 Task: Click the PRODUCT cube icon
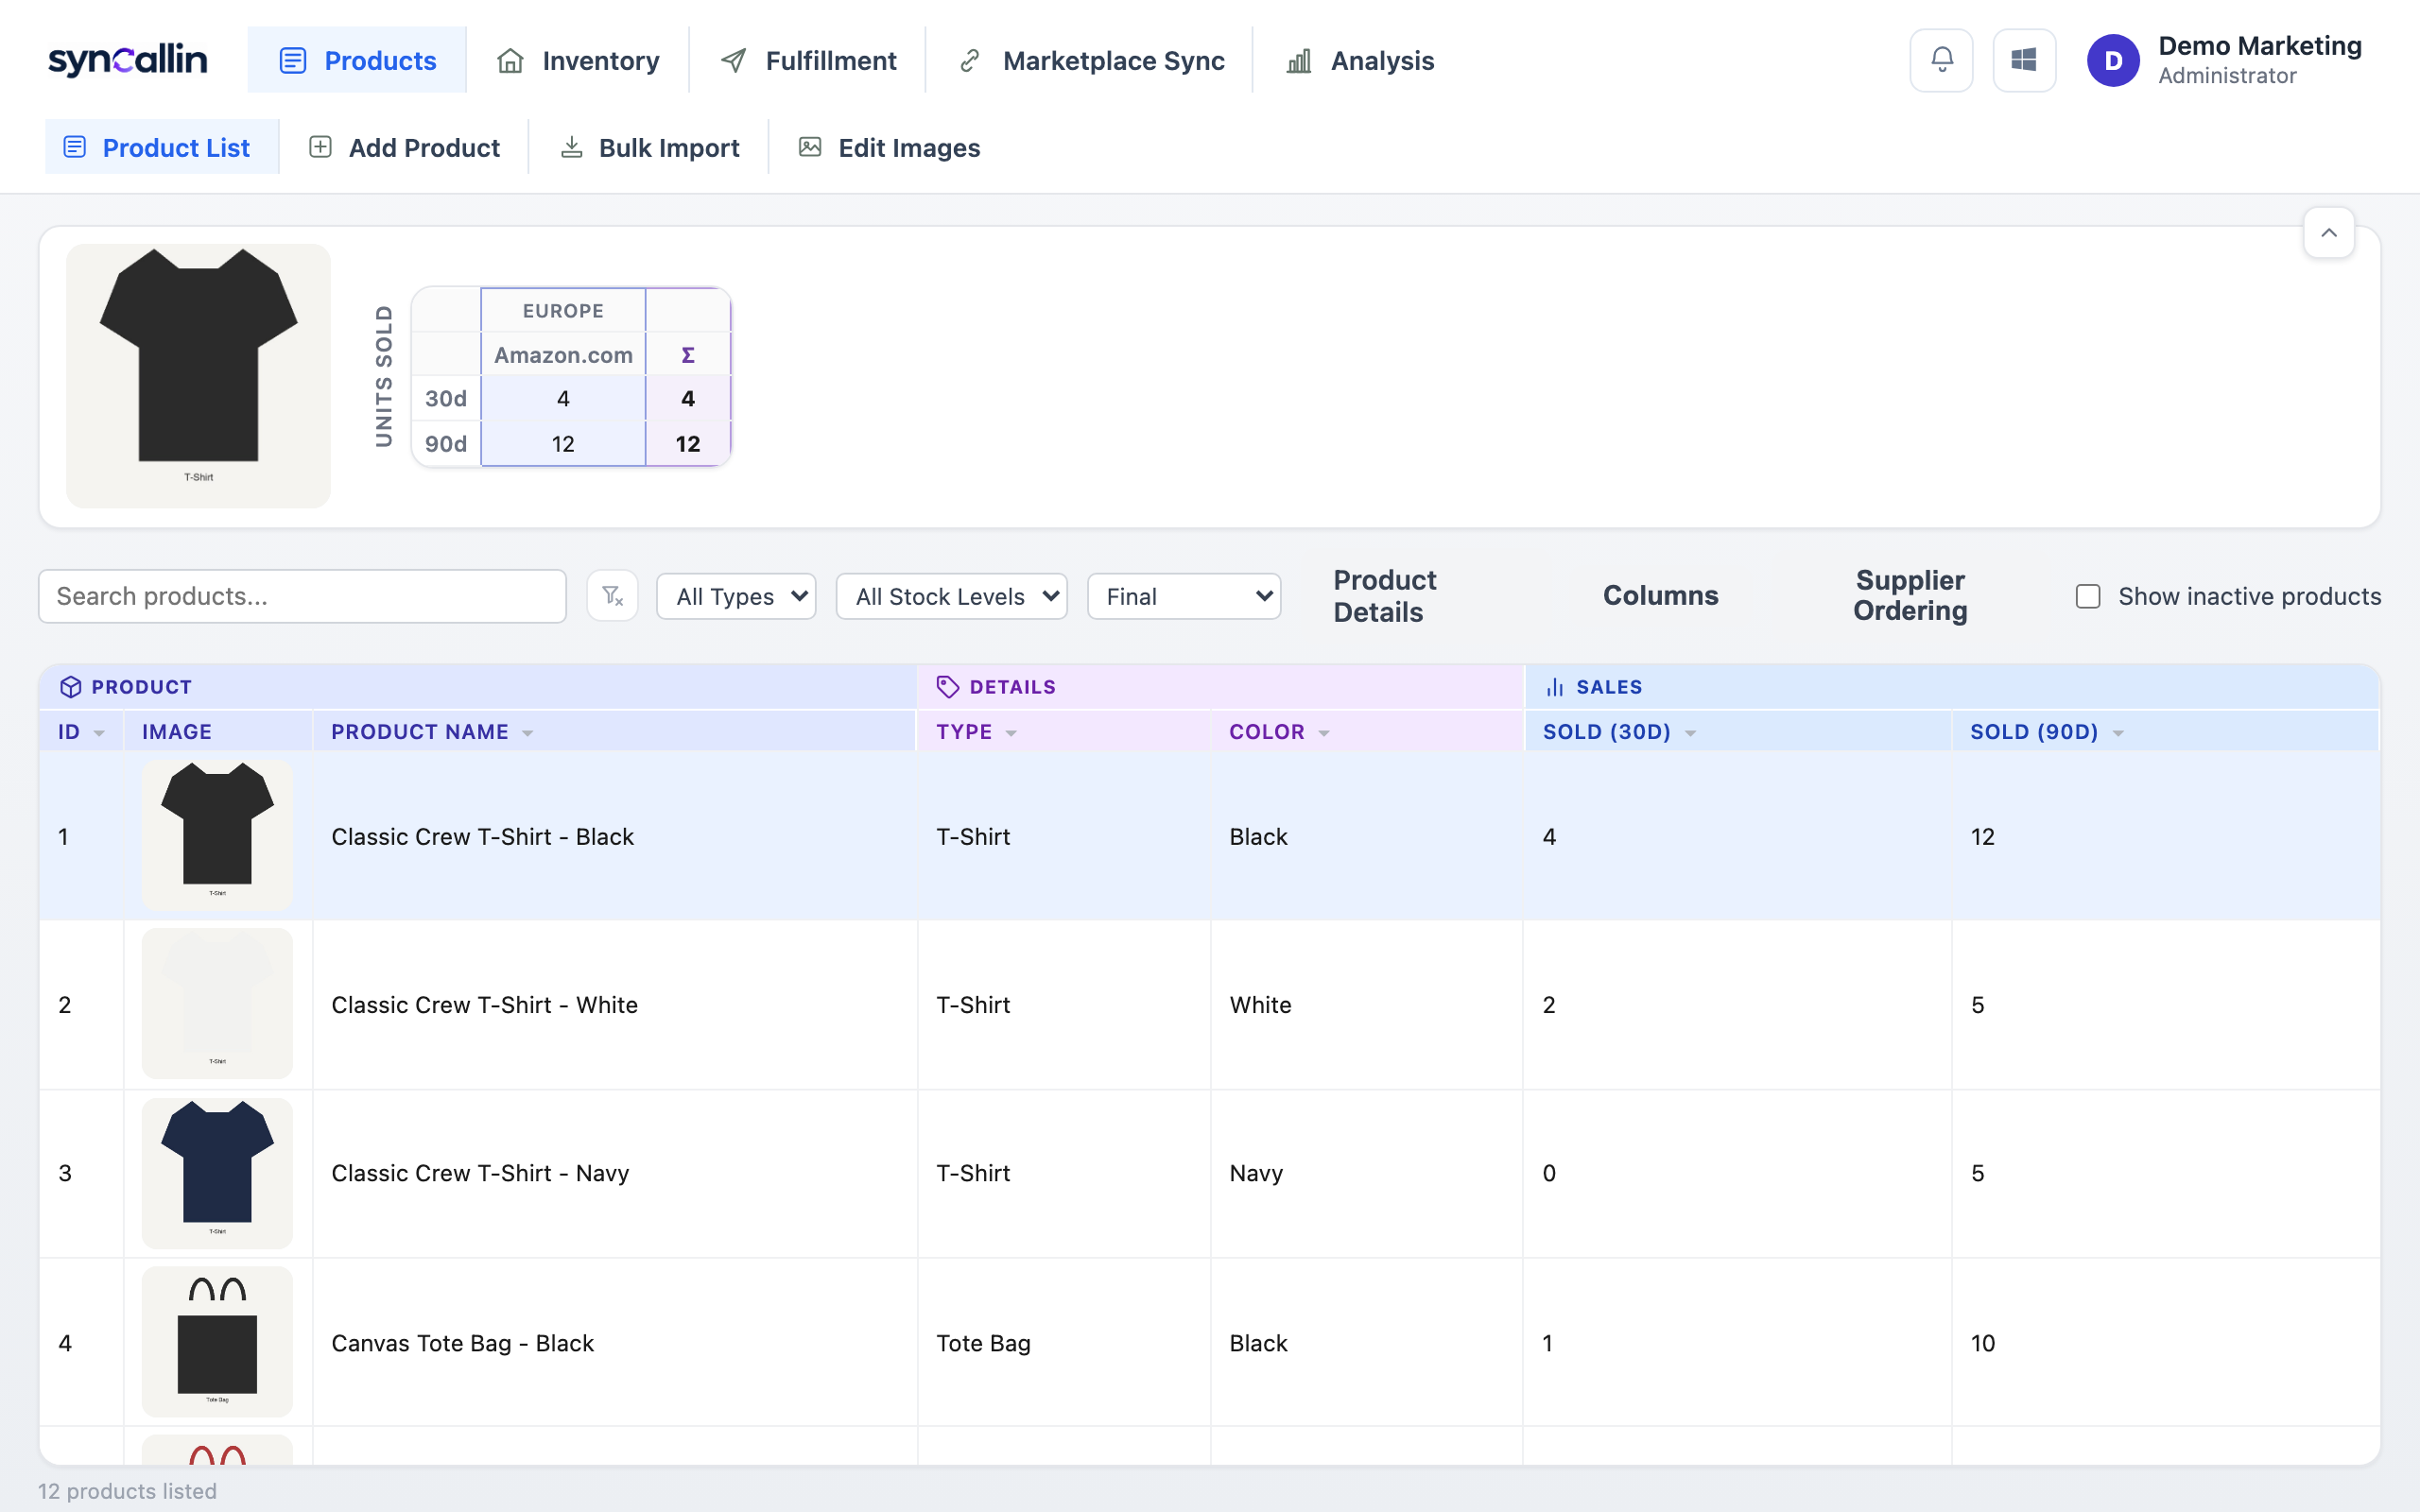point(70,687)
